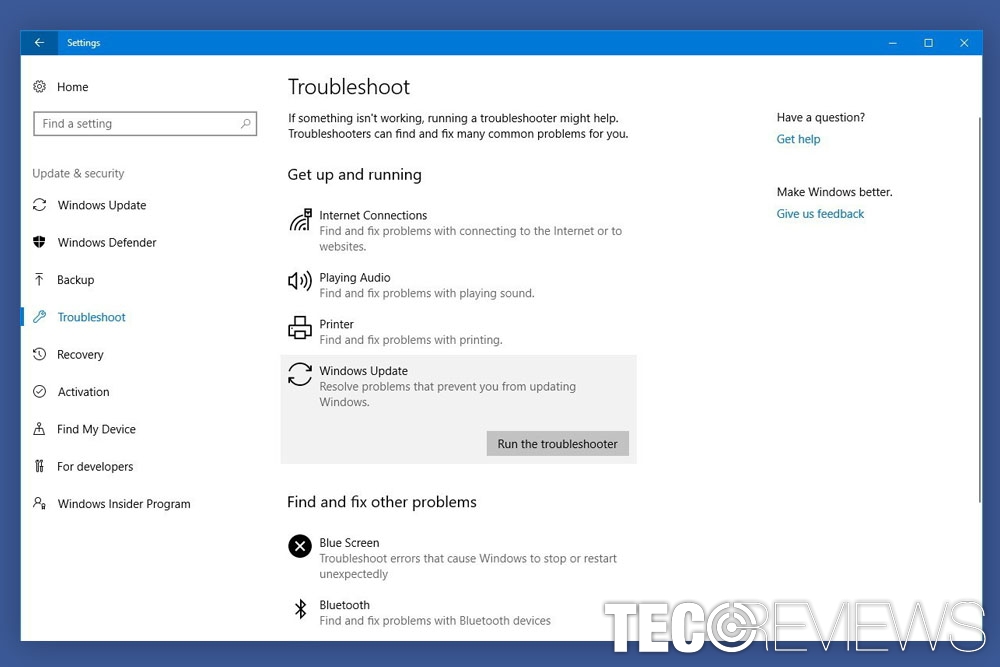Click the Activation checkmark circle icon
The height and width of the screenshot is (667, 1000).
tap(40, 392)
